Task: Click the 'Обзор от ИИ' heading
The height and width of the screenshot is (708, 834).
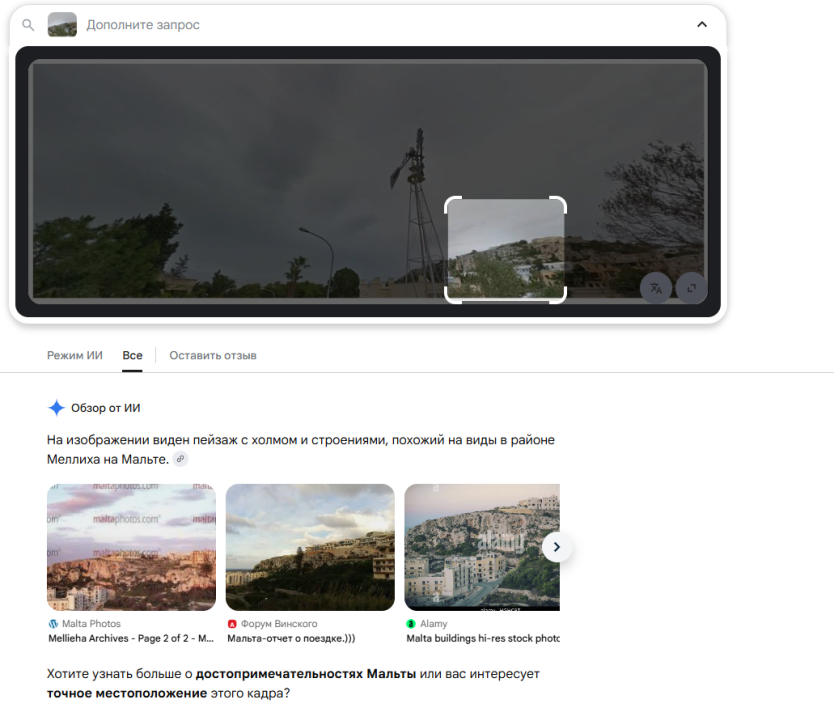Action: 105,408
